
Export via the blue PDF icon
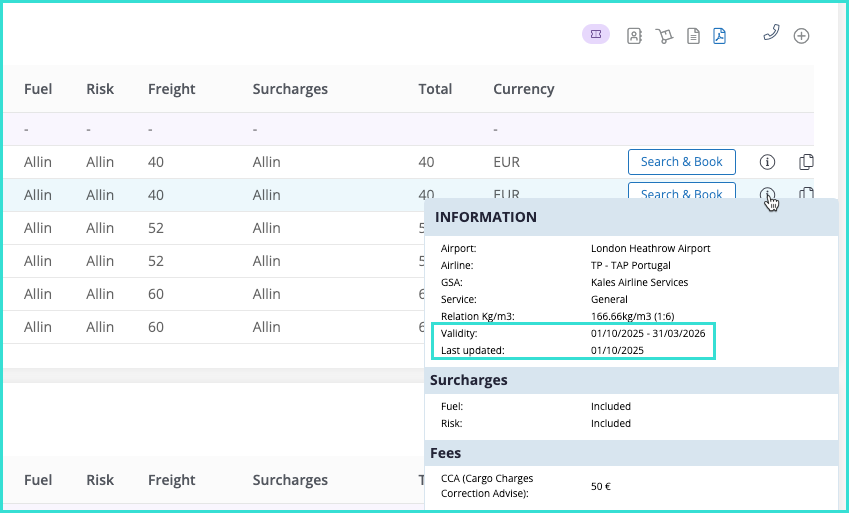click(720, 36)
